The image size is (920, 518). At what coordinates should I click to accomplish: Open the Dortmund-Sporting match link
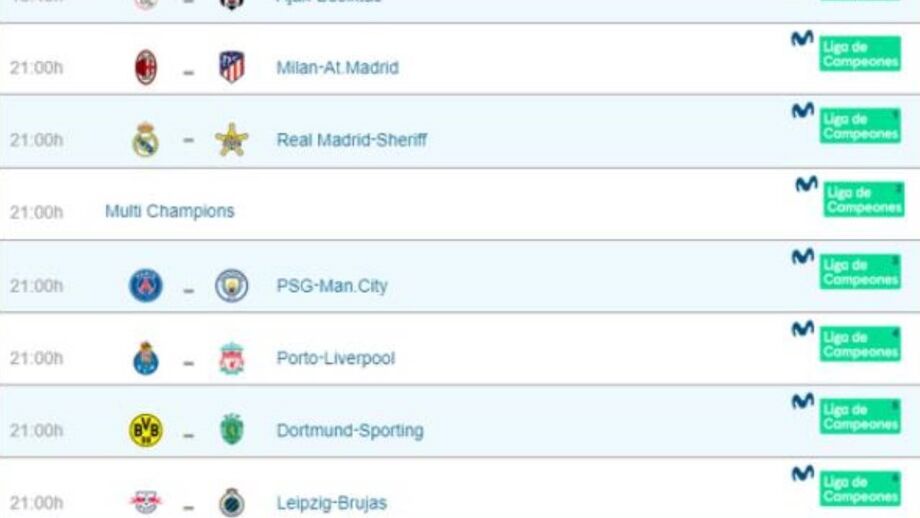[x=349, y=431]
